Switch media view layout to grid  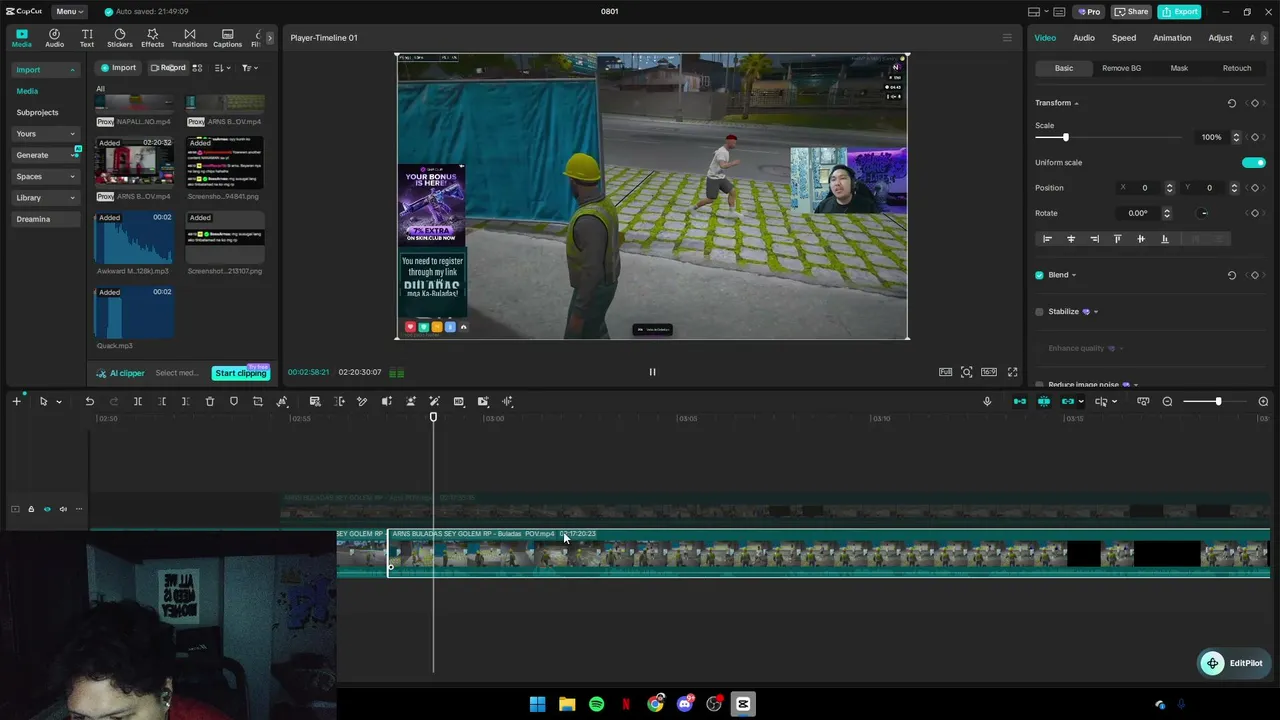[x=197, y=68]
